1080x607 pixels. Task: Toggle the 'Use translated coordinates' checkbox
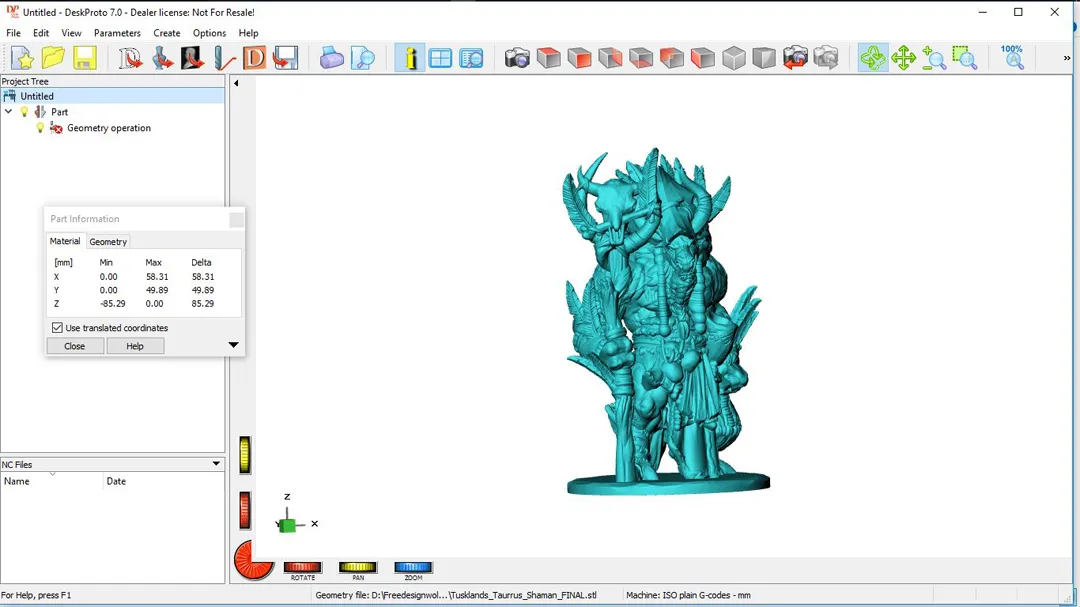click(57, 328)
